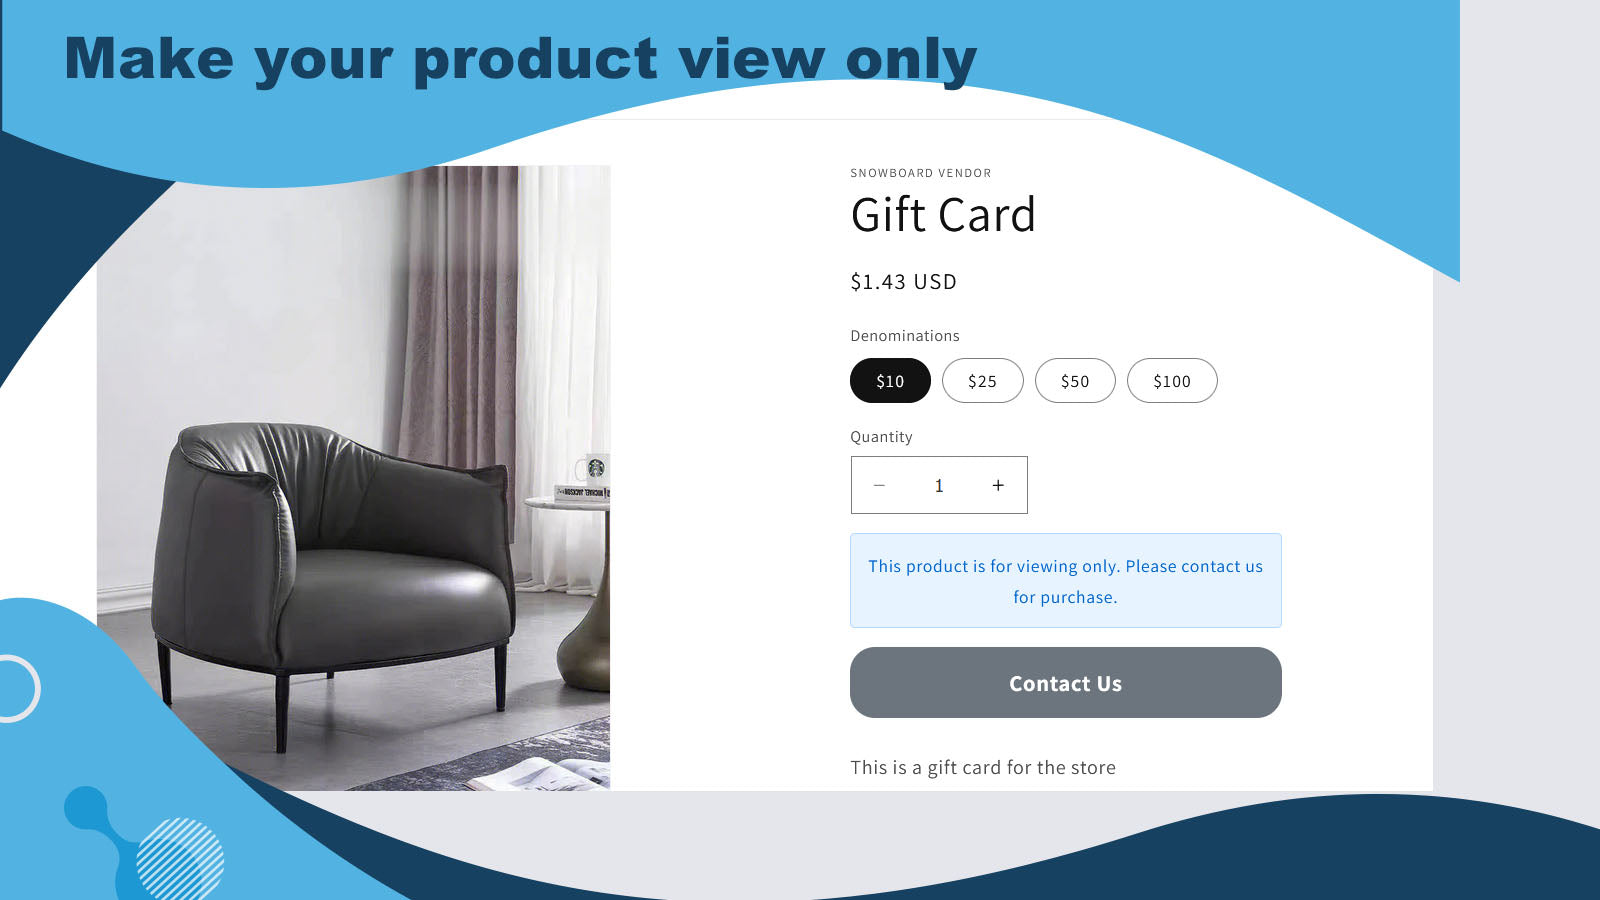
Task: Click the Denominations label
Action: click(x=905, y=336)
